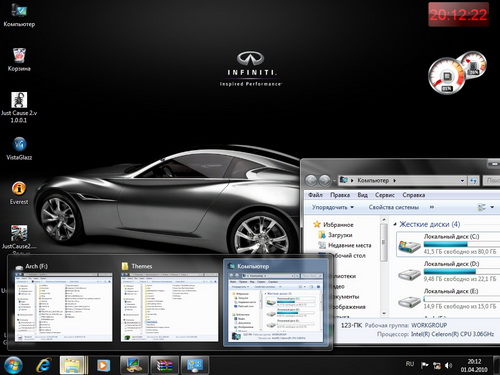Screen dimensions: 500x375
Task: Launch Internet Explorer from taskbar
Action: (44, 365)
